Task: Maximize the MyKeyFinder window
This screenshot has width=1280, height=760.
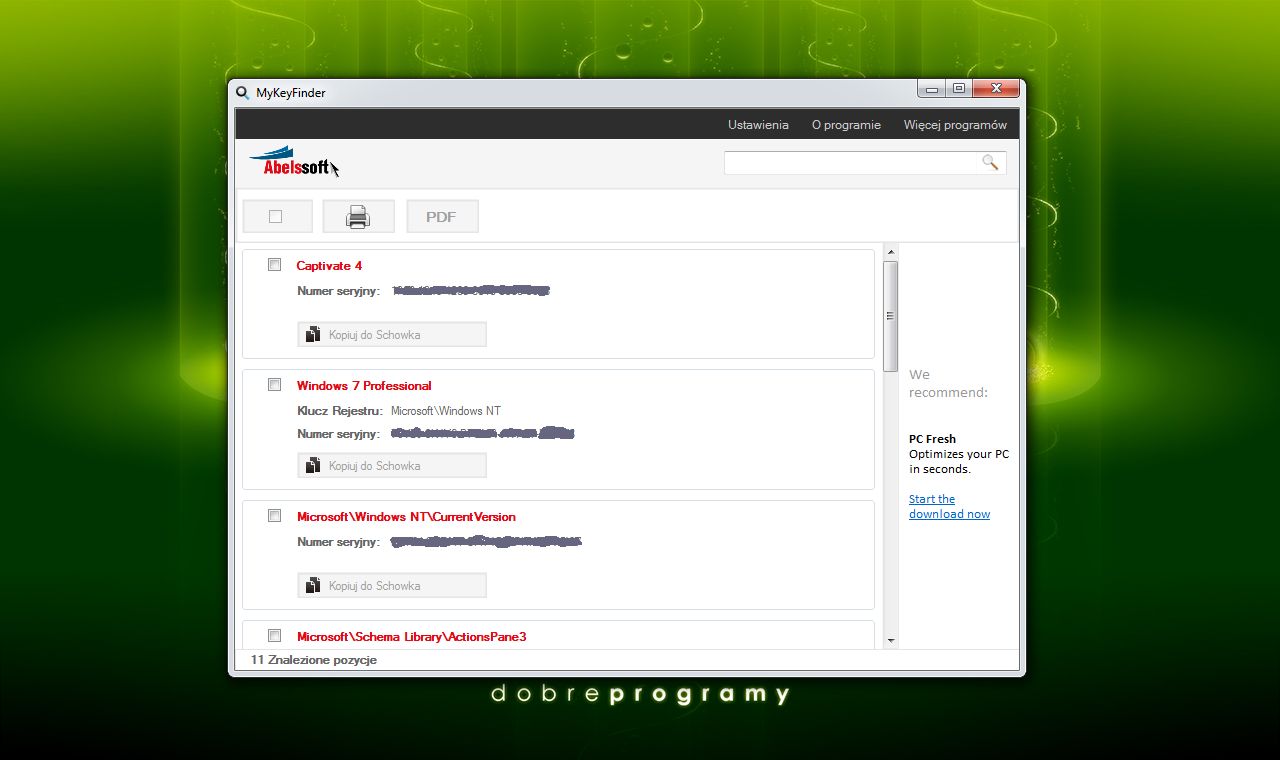Action: pos(958,89)
